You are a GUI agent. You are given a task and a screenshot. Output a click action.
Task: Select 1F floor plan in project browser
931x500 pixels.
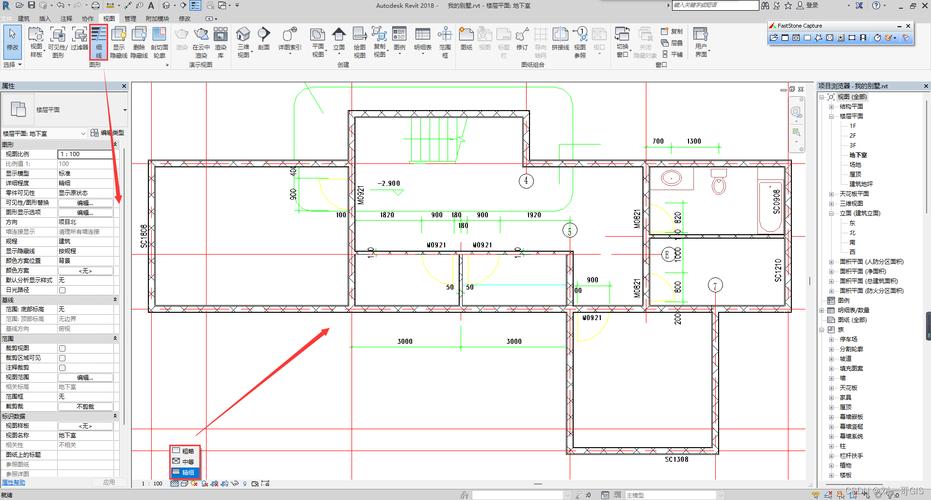tap(853, 125)
